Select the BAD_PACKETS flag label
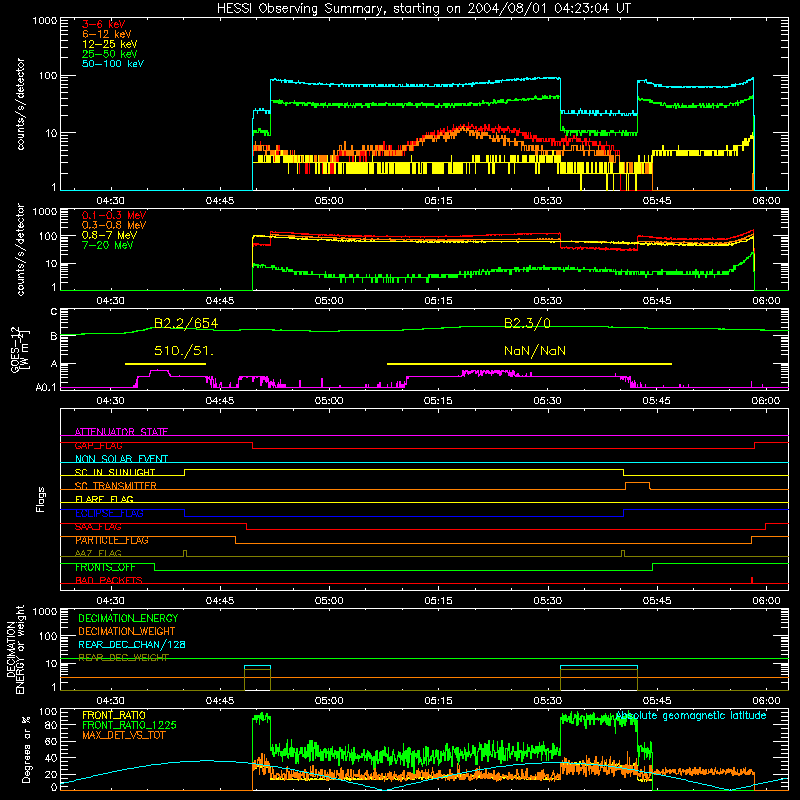Image resolution: width=800 pixels, height=800 pixels. [109, 580]
